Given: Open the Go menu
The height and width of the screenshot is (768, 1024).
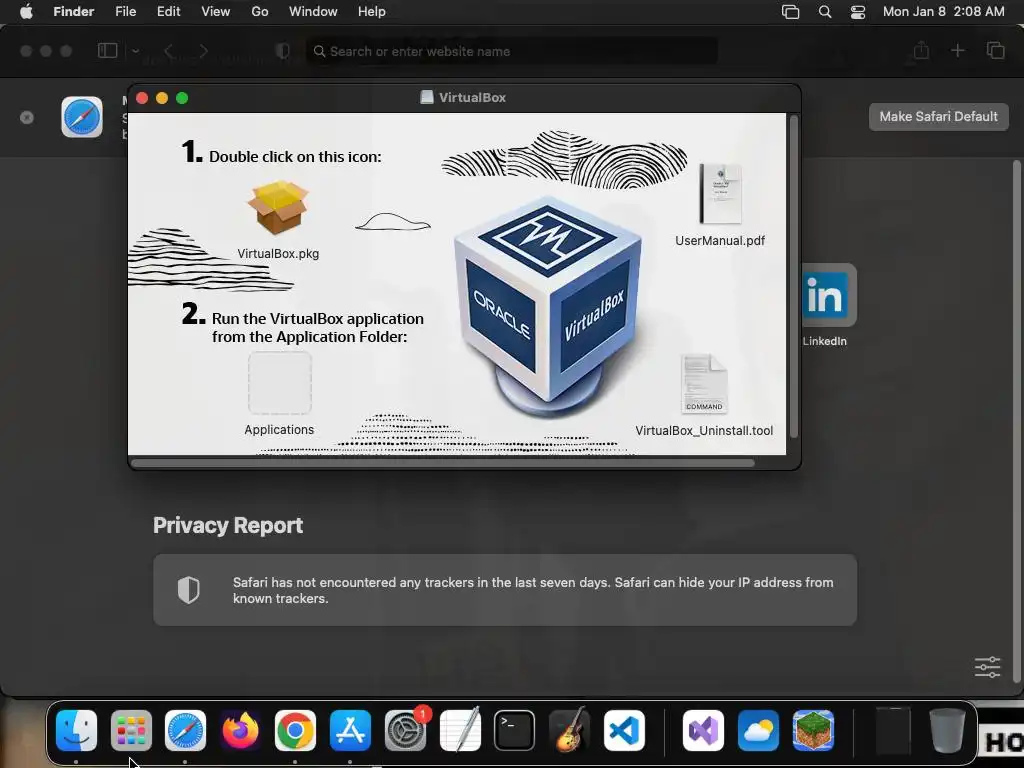Looking at the screenshot, I should pyautogui.click(x=260, y=12).
